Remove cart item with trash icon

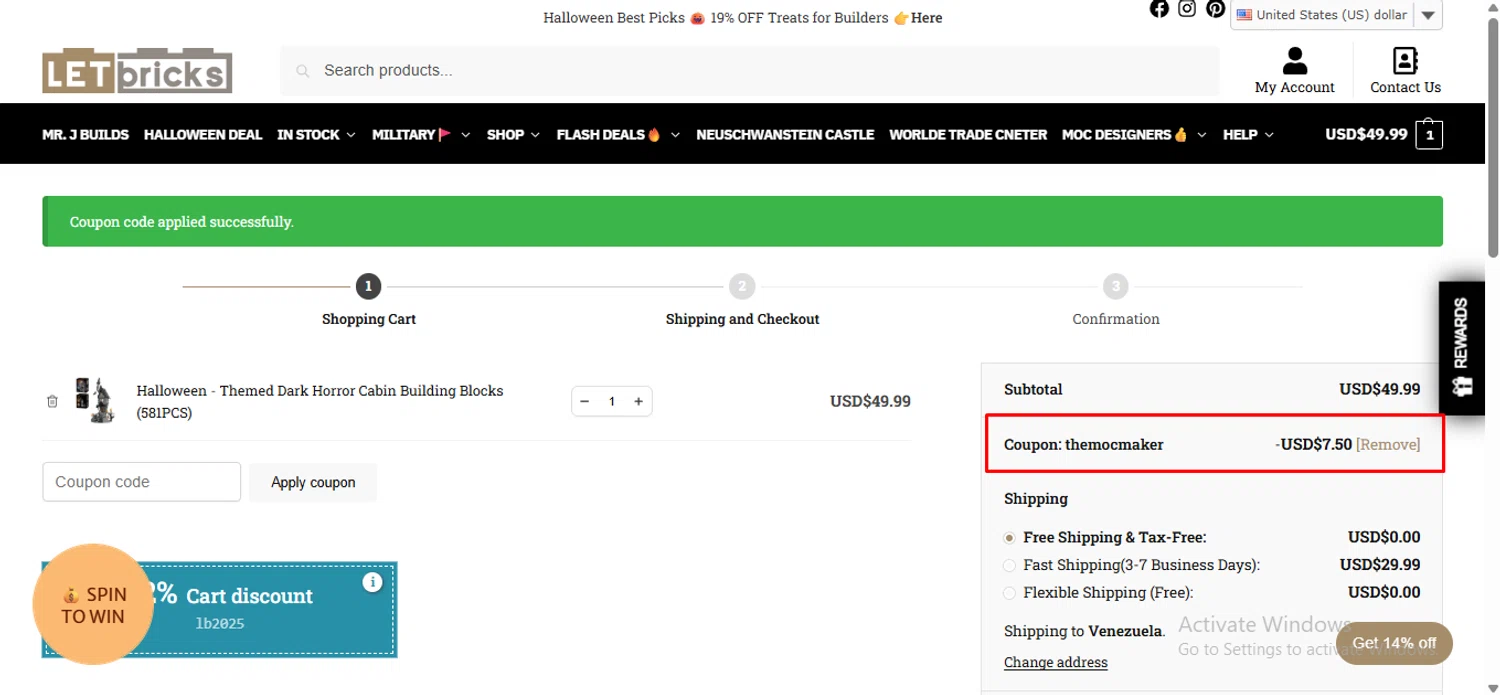(x=52, y=401)
